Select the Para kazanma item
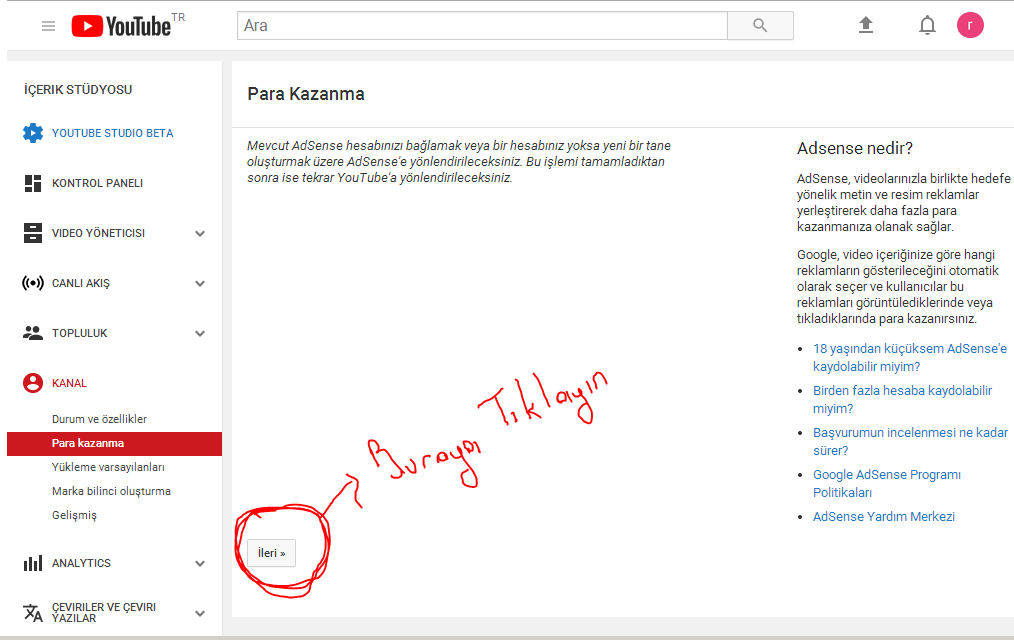 (x=114, y=443)
